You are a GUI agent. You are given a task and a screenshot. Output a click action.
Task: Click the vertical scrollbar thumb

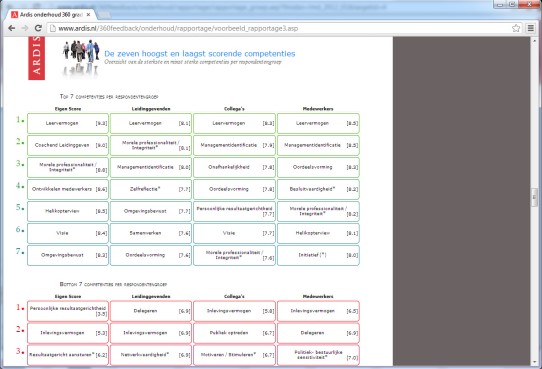(x=534, y=197)
